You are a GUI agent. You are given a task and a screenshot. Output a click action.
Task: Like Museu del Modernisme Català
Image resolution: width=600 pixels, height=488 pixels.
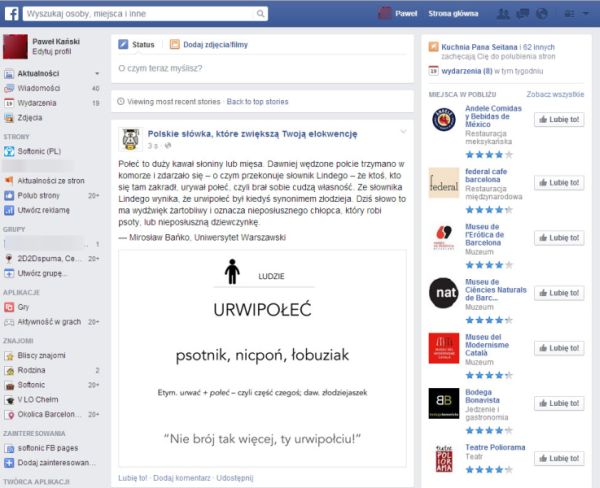point(559,348)
